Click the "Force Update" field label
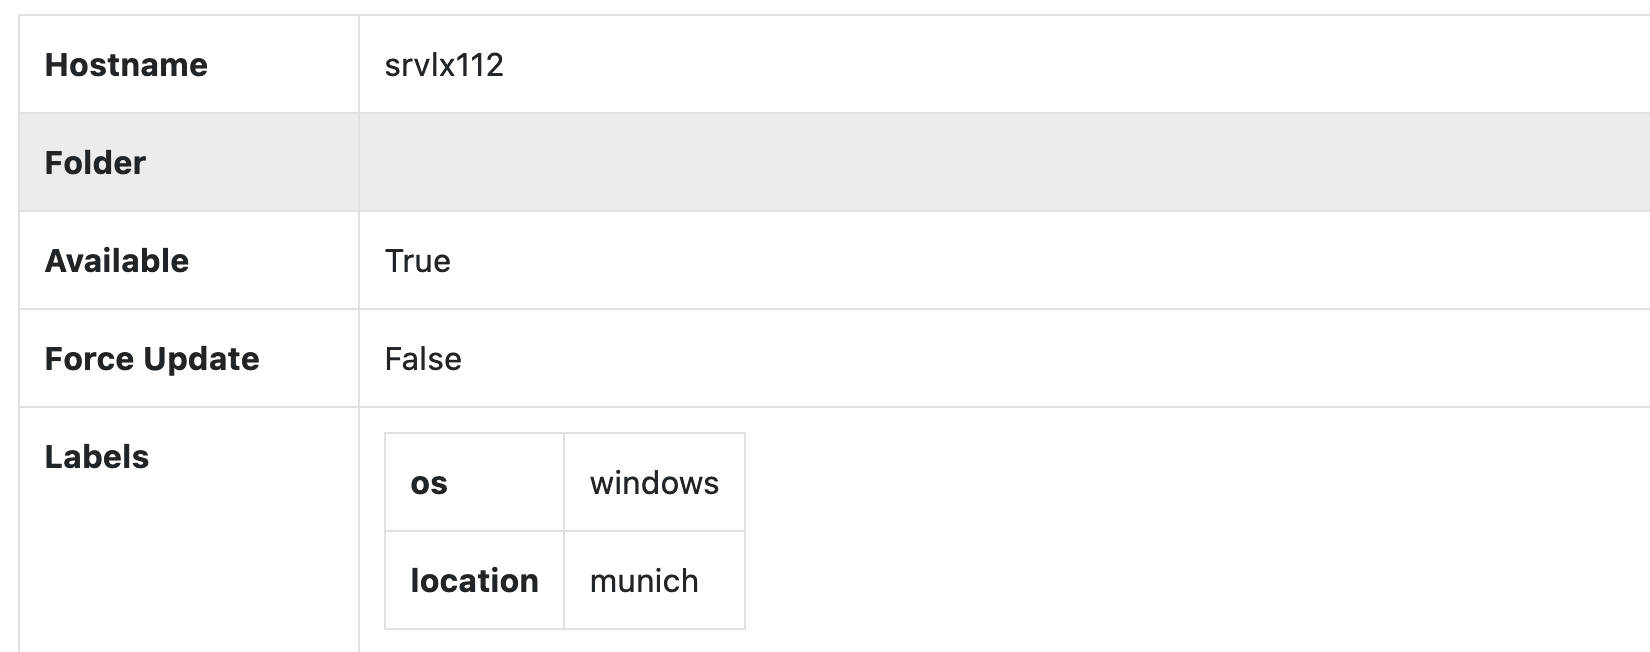 (152, 359)
